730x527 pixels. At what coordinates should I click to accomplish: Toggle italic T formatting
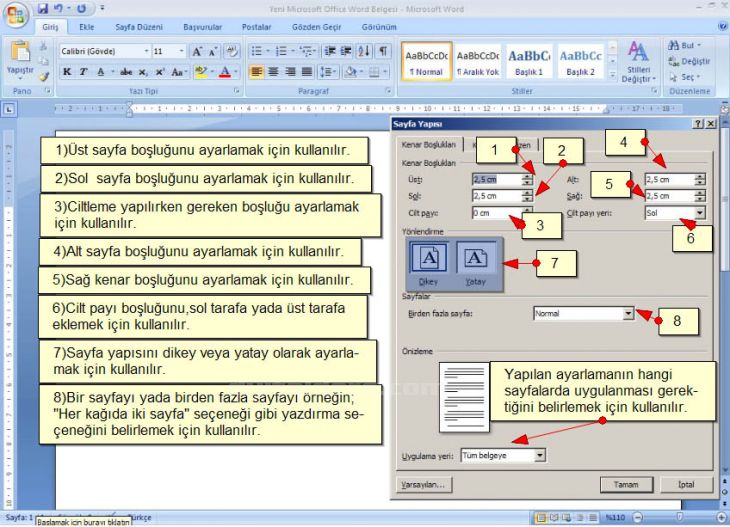tap(83, 72)
